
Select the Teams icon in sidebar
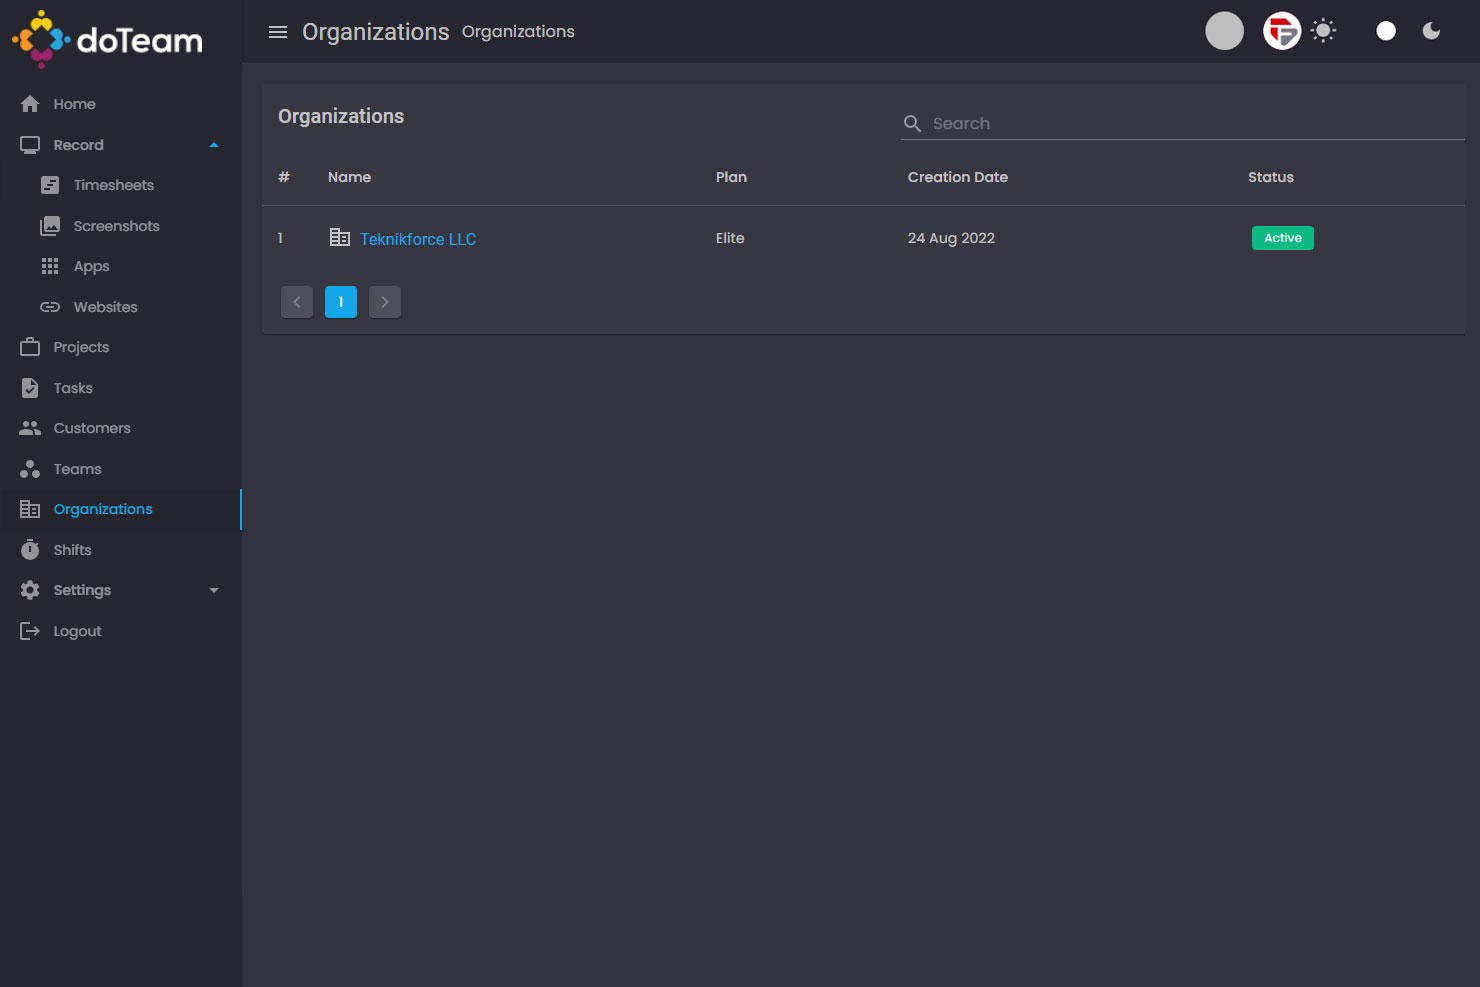[x=30, y=468]
